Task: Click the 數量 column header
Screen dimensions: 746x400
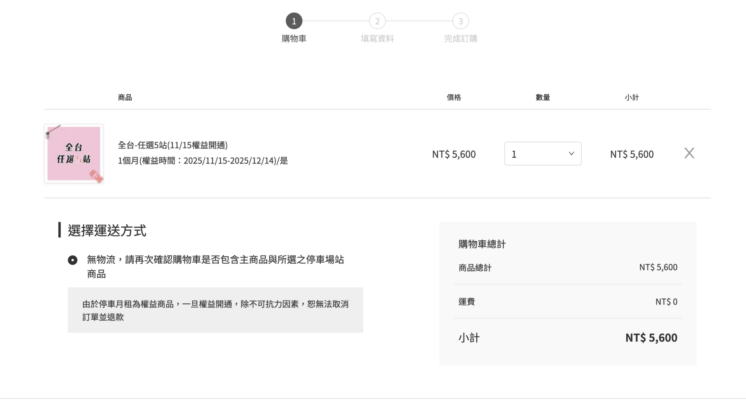Action: [542, 97]
